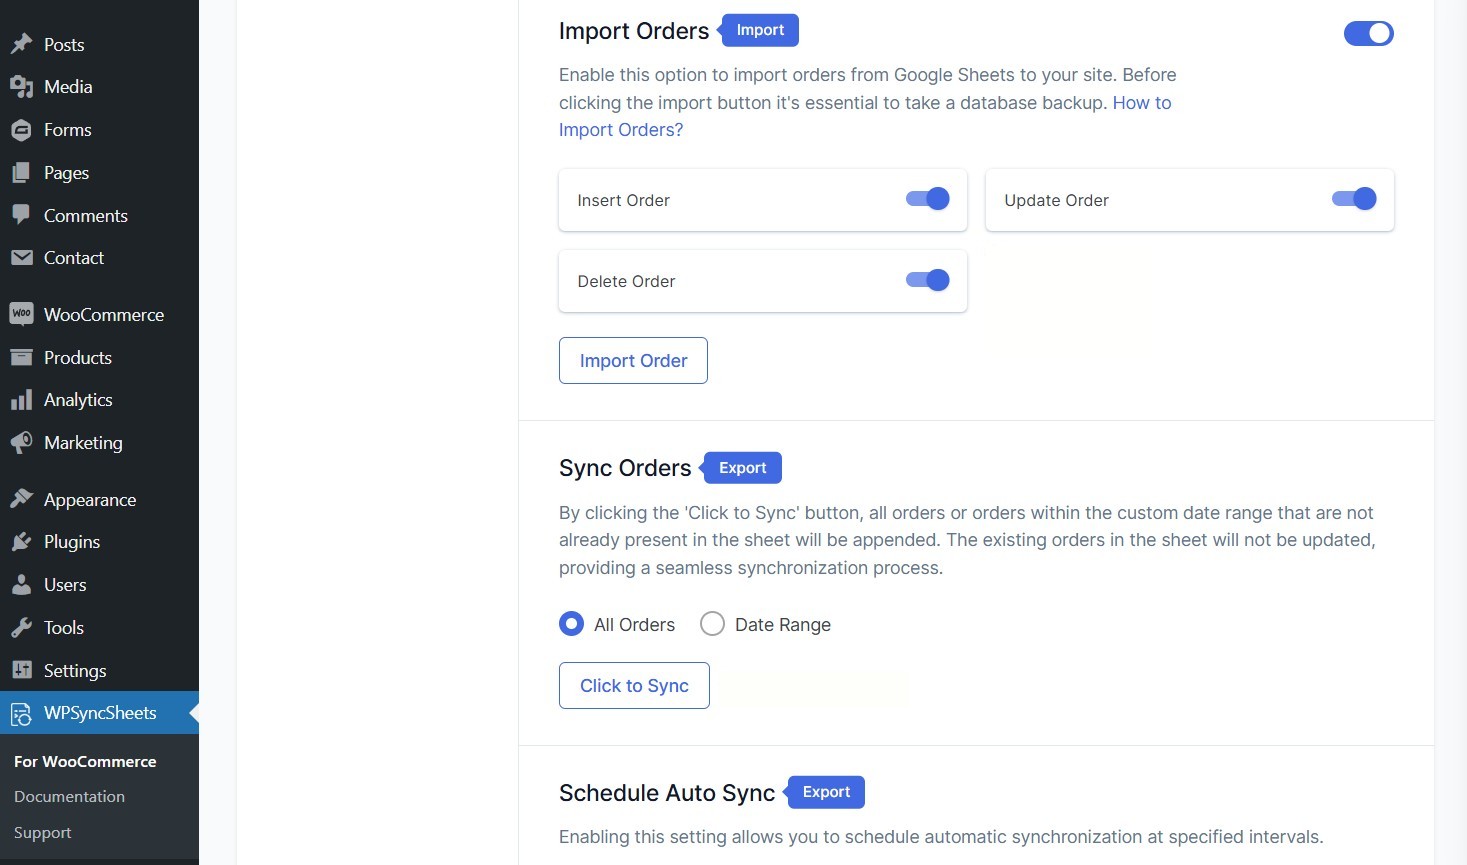Toggle the Update Order switch
This screenshot has height=865, width=1467.
coord(1354,199)
